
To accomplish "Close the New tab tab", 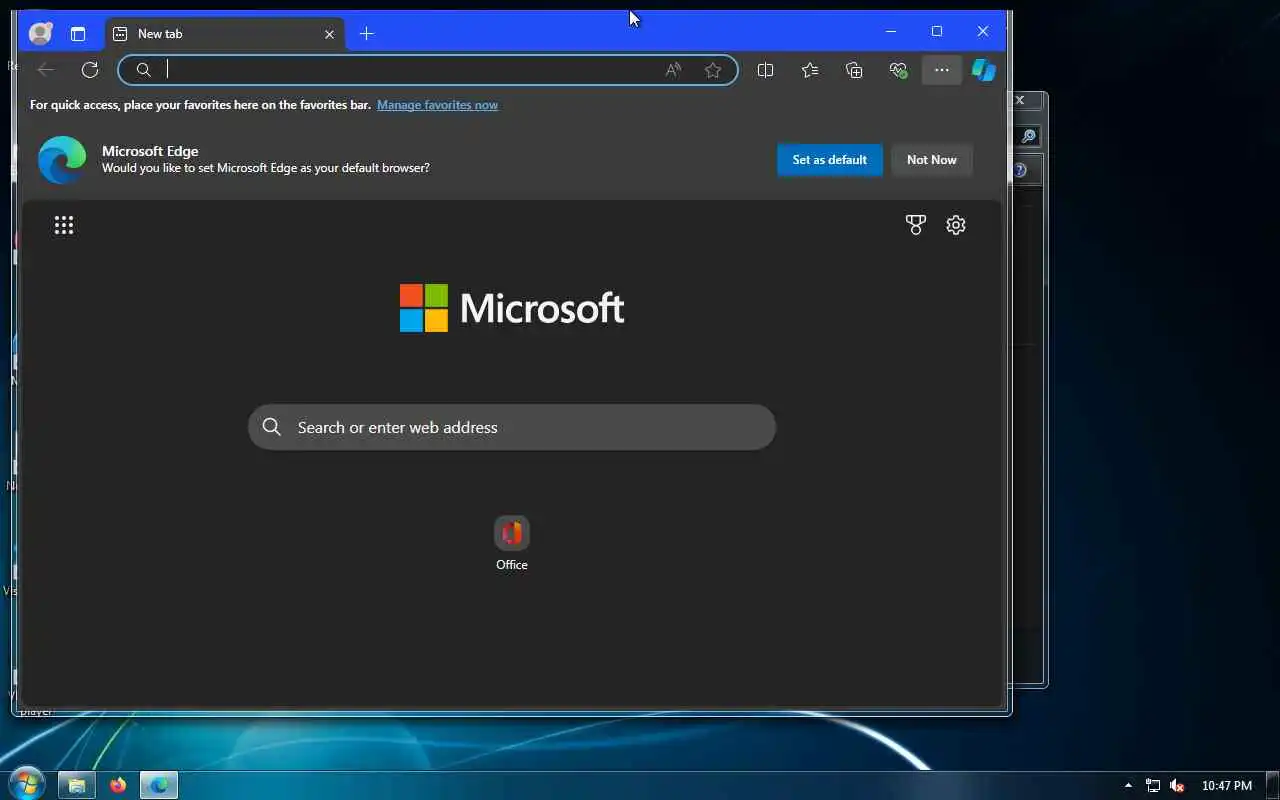I will [x=329, y=34].
